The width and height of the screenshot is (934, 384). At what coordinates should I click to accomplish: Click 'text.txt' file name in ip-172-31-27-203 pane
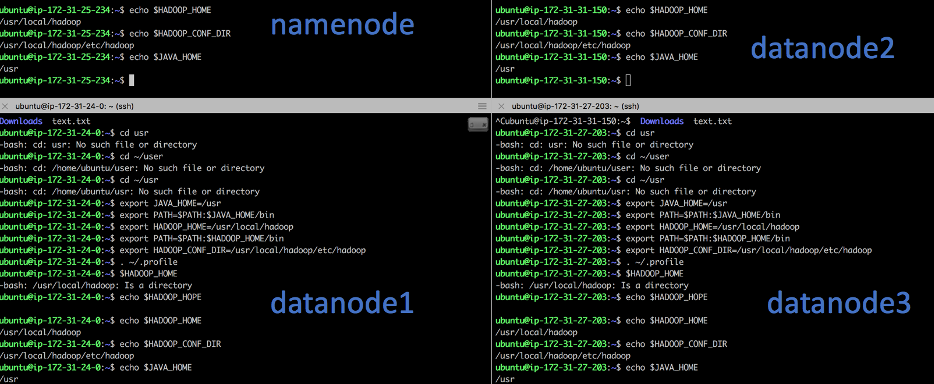tap(712, 121)
